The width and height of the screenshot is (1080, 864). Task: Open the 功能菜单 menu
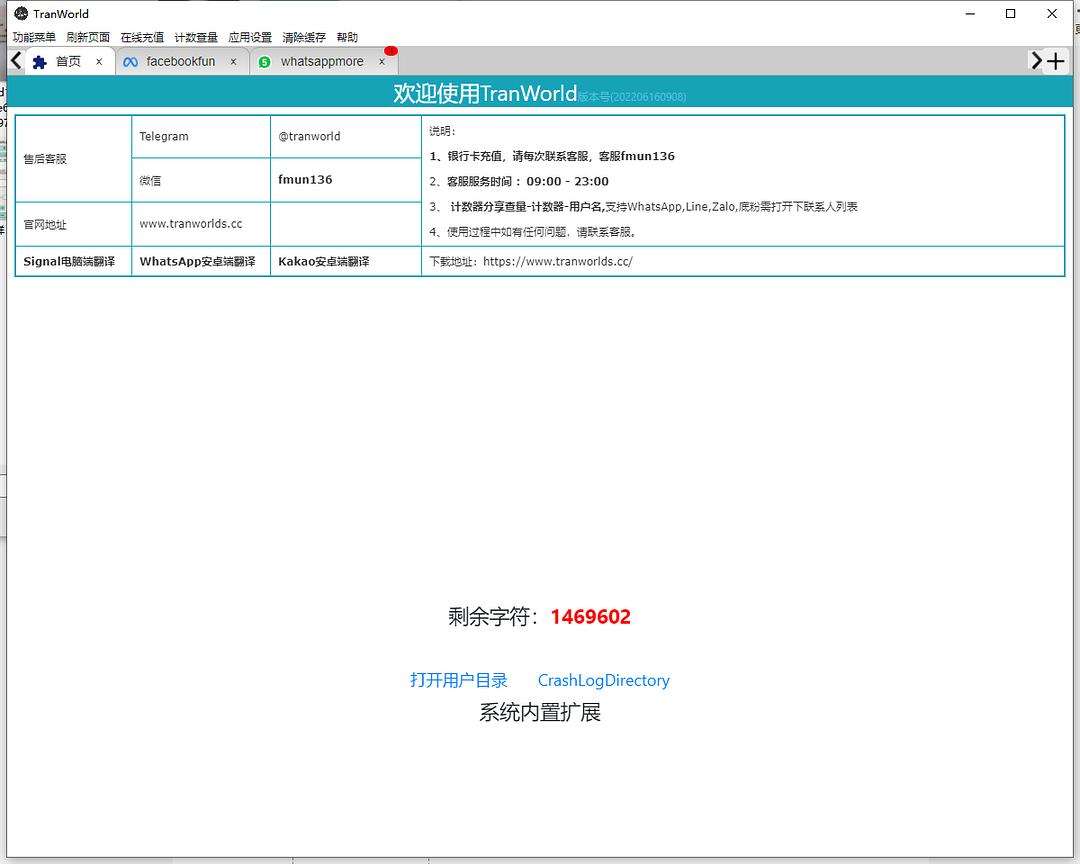pyautogui.click(x=34, y=37)
